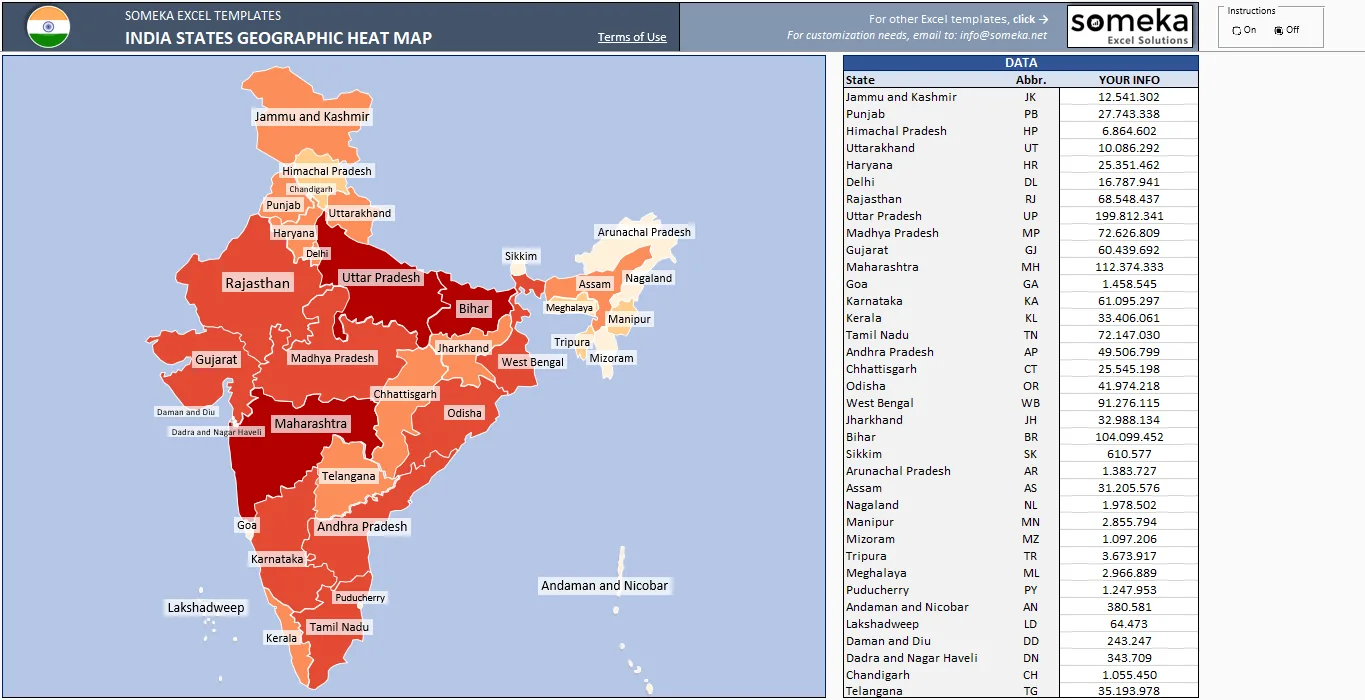This screenshot has width=1365, height=700.
Task: Edit the Jammu and Kashmir value cell
Action: pyautogui.click(x=1128, y=97)
